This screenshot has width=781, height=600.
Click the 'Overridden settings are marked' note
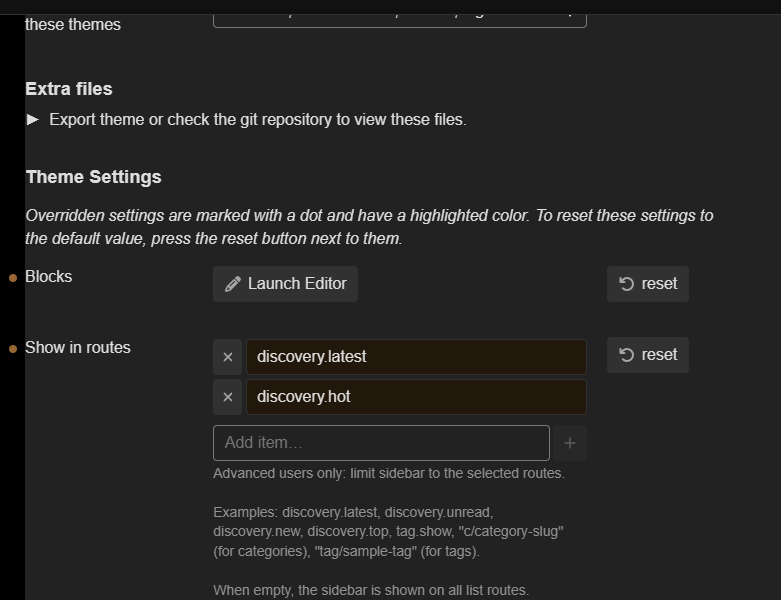tap(370, 227)
